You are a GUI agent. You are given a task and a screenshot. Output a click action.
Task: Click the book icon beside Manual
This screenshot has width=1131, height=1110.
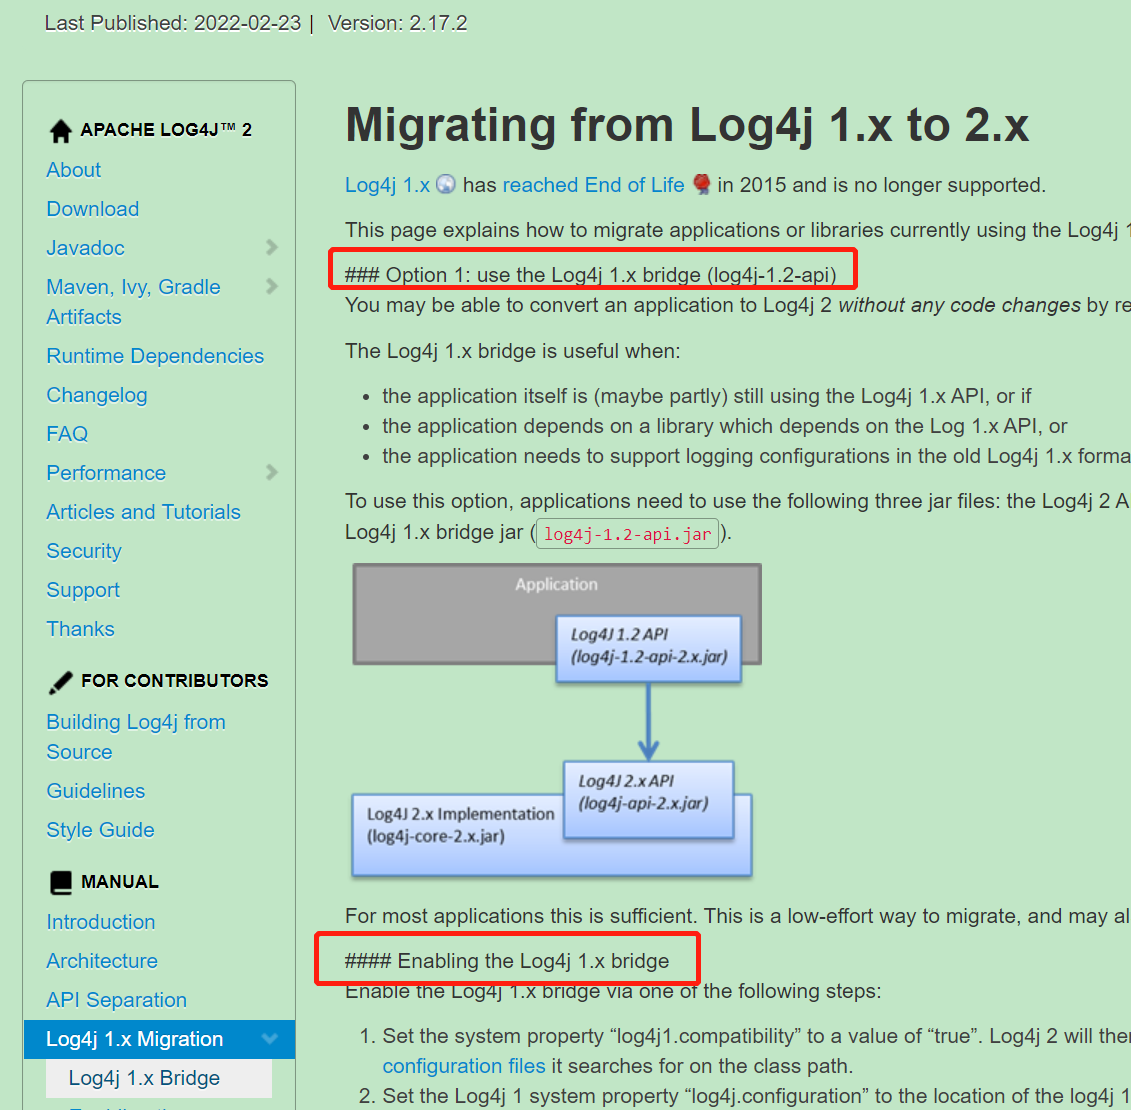coord(61,882)
